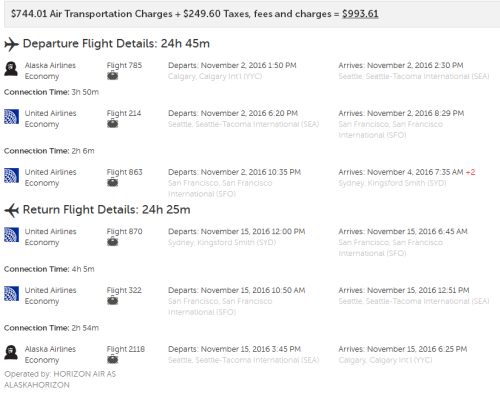Click the Operated by HORIZON AIR text
Image resolution: width=500 pixels, height=396 pixels.
coord(60,379)
